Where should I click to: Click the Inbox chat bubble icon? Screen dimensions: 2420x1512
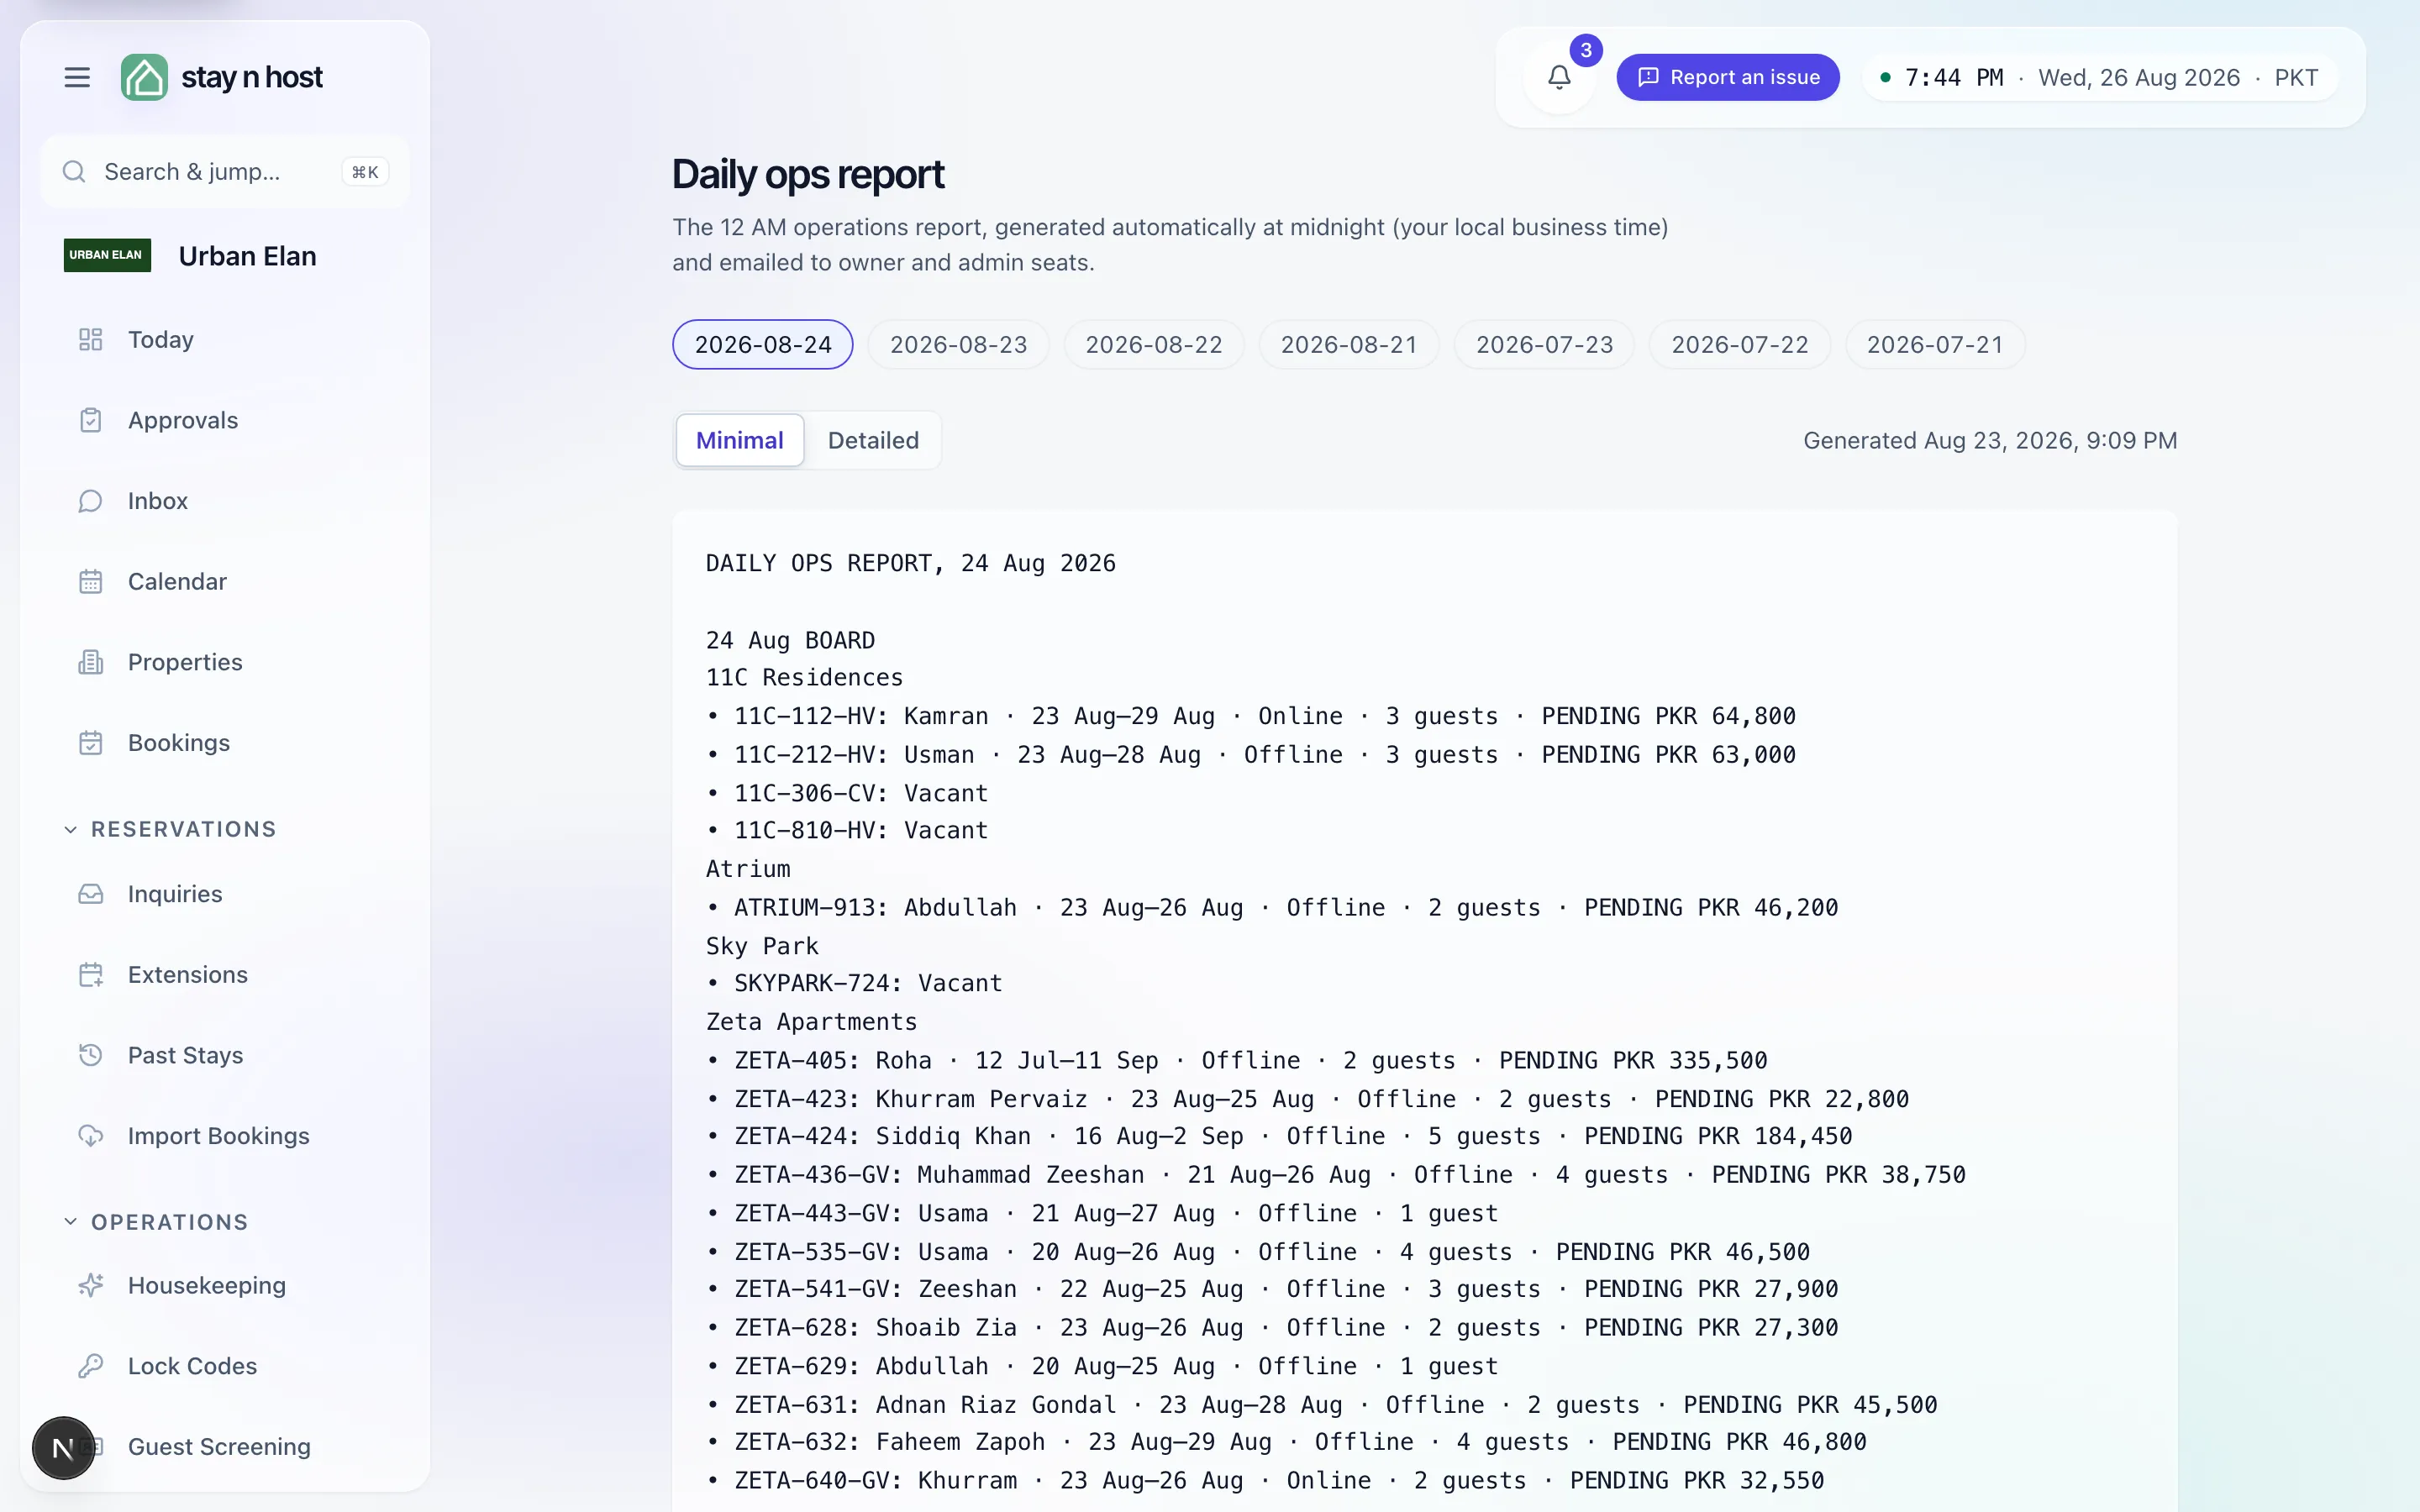[91, 501]
